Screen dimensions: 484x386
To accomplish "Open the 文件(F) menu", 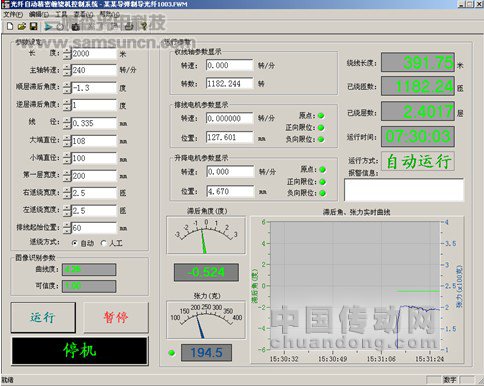I will point(13,14).
